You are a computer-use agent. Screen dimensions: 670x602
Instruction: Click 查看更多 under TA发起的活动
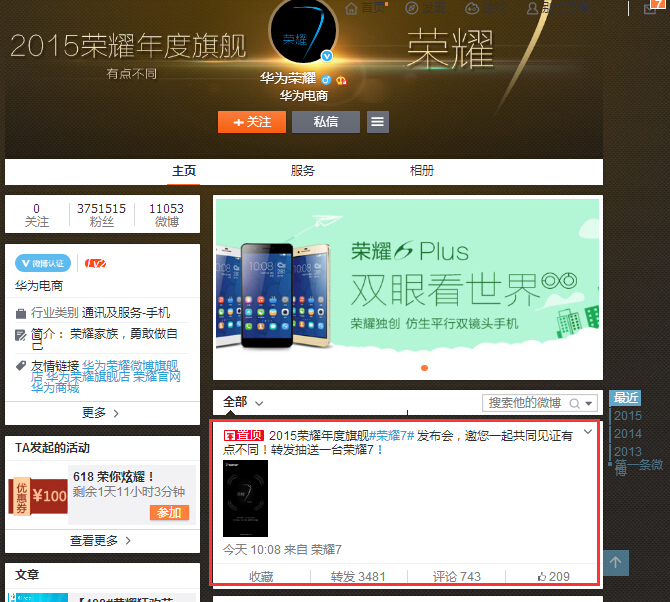tap(102, 540)
